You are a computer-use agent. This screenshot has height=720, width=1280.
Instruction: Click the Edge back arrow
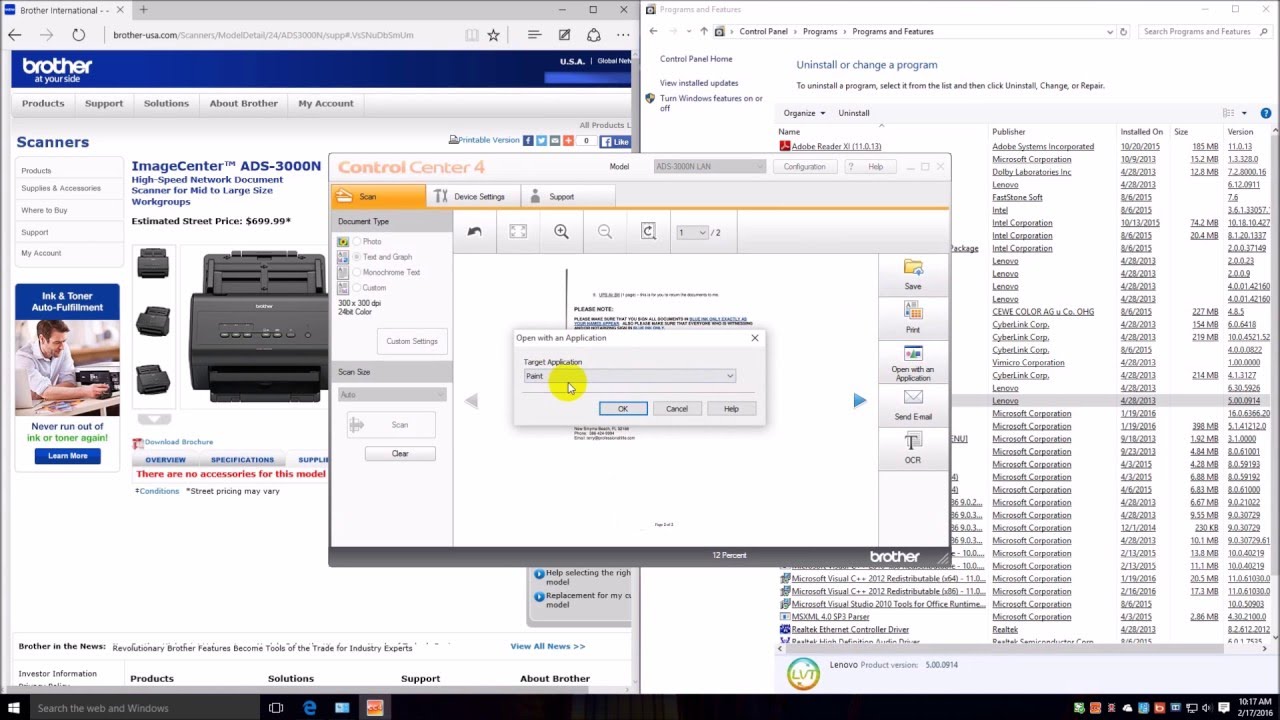click(15, 35)
